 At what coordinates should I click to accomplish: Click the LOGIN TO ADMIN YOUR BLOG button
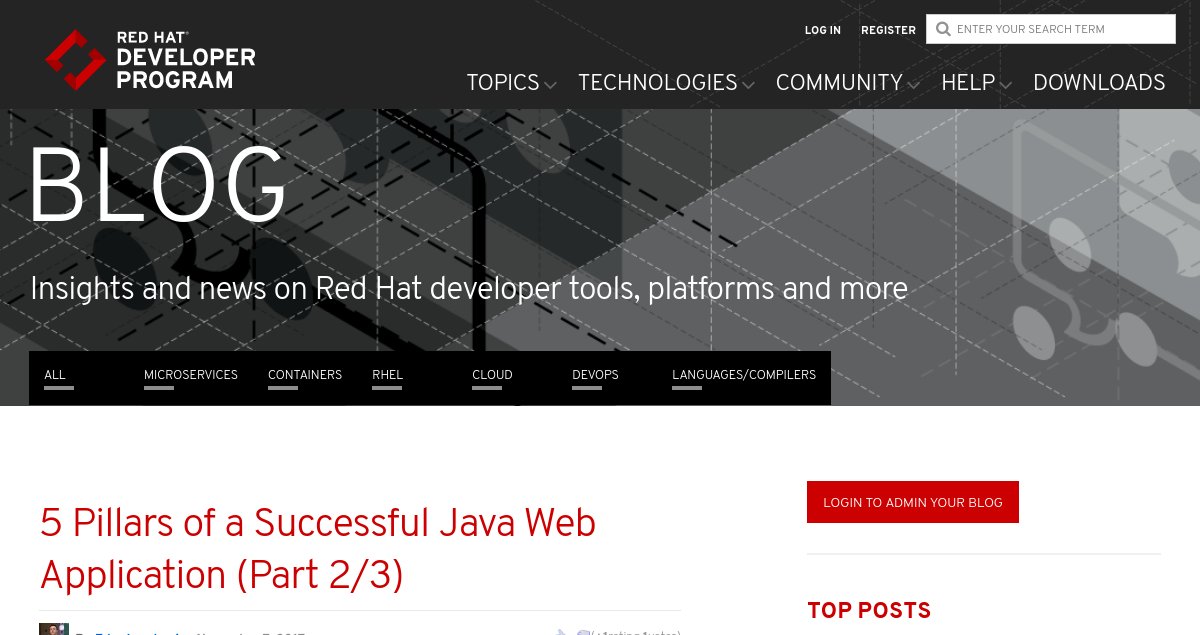tap(912, 502)
